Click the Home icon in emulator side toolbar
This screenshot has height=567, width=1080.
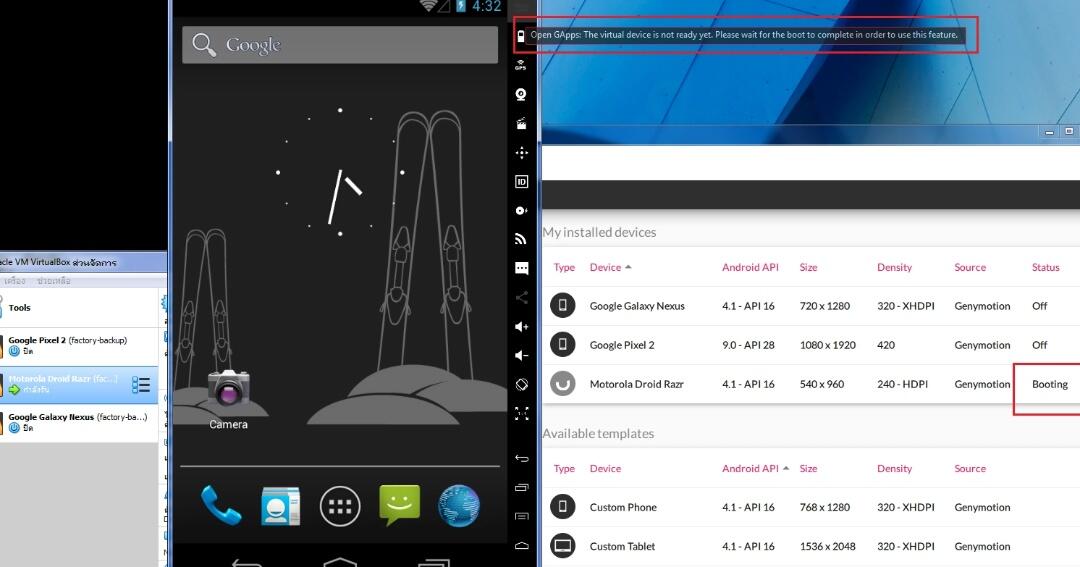pos(521,546)
